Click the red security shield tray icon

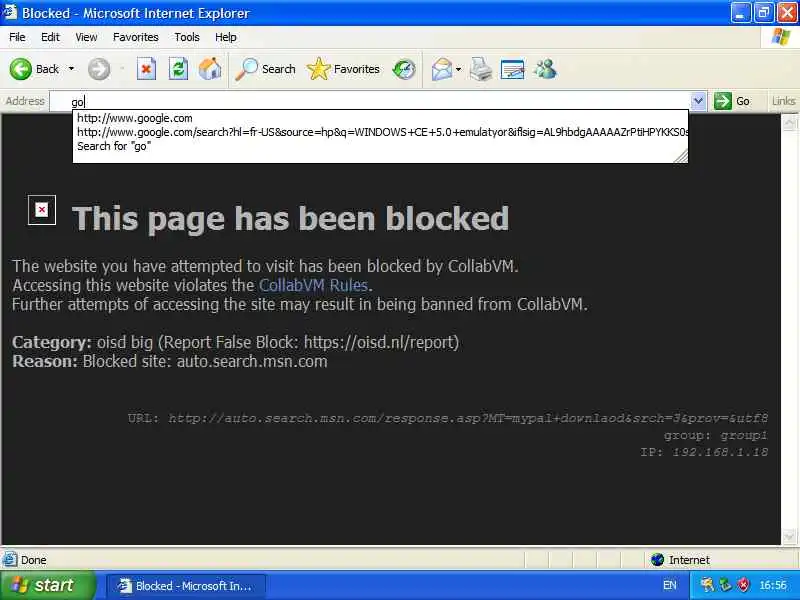(x=743, y=585)
